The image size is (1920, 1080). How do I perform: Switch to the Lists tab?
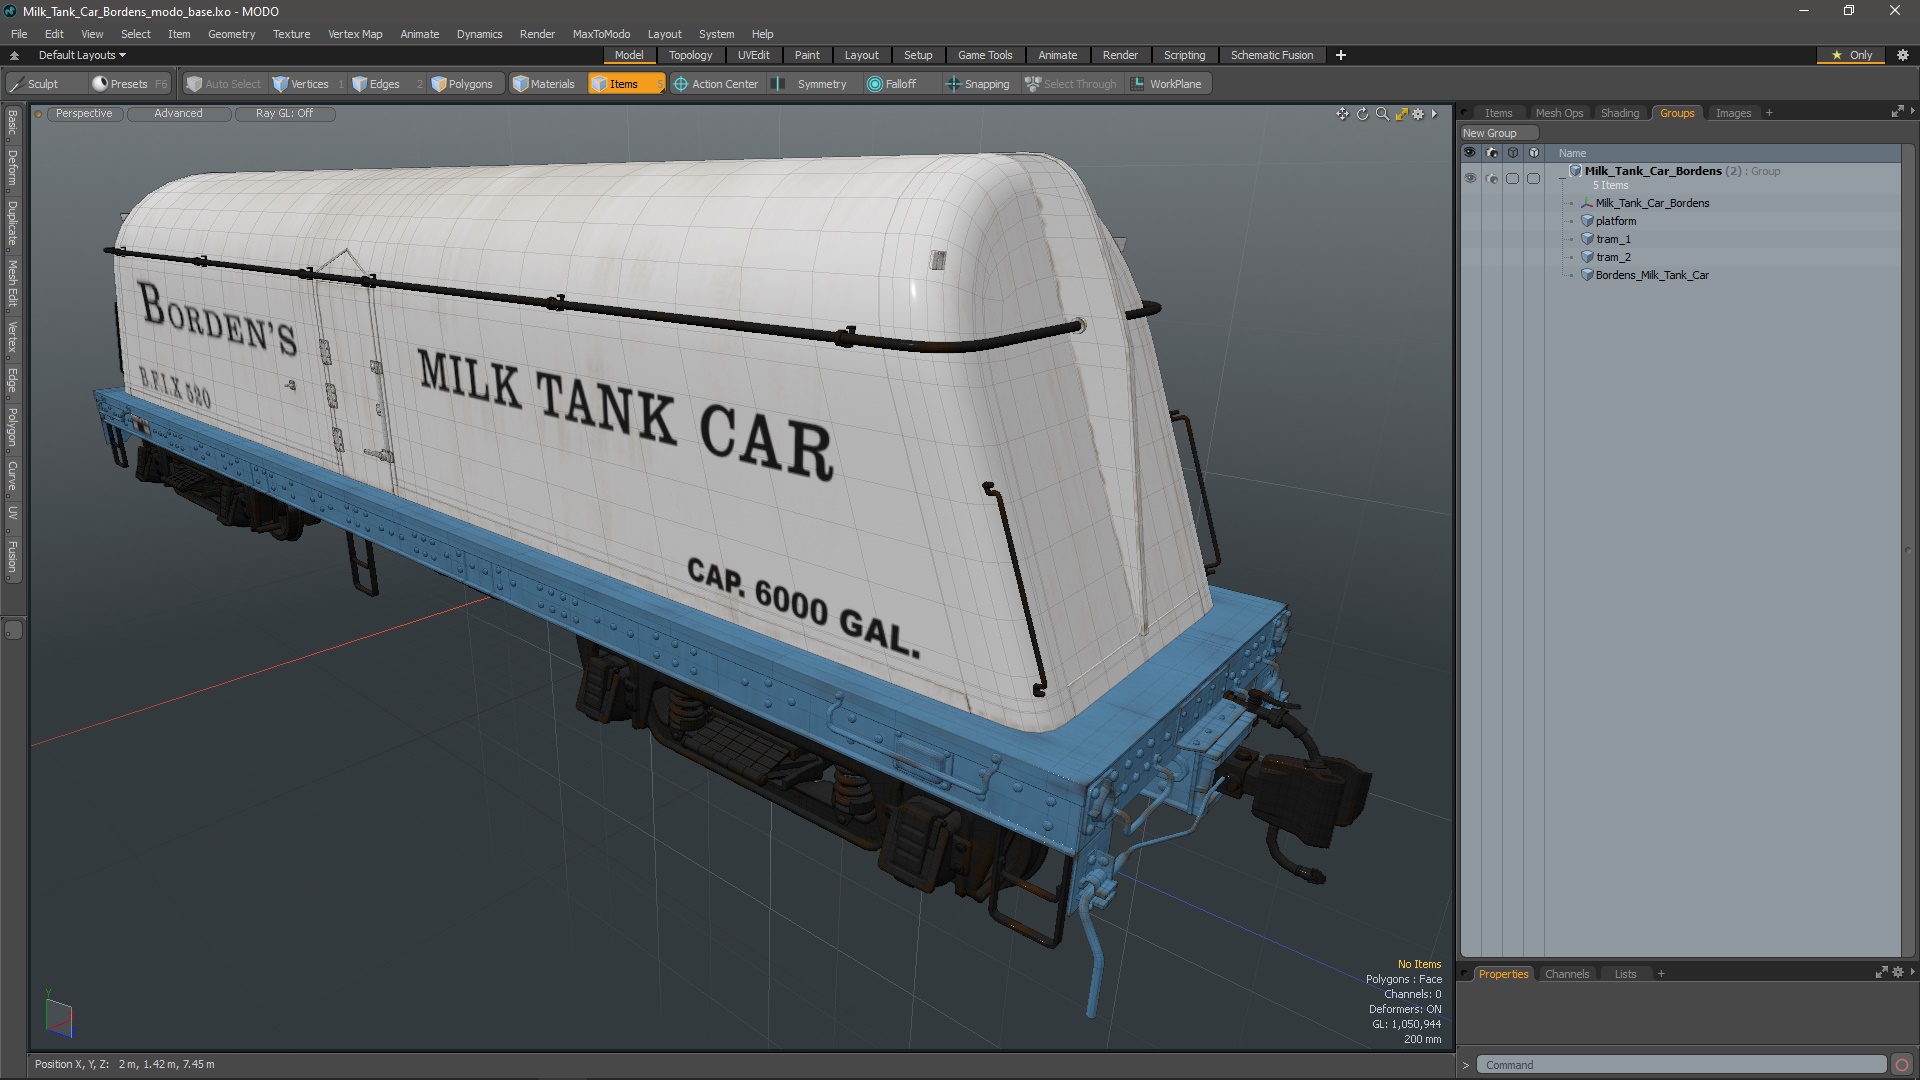1625,974
